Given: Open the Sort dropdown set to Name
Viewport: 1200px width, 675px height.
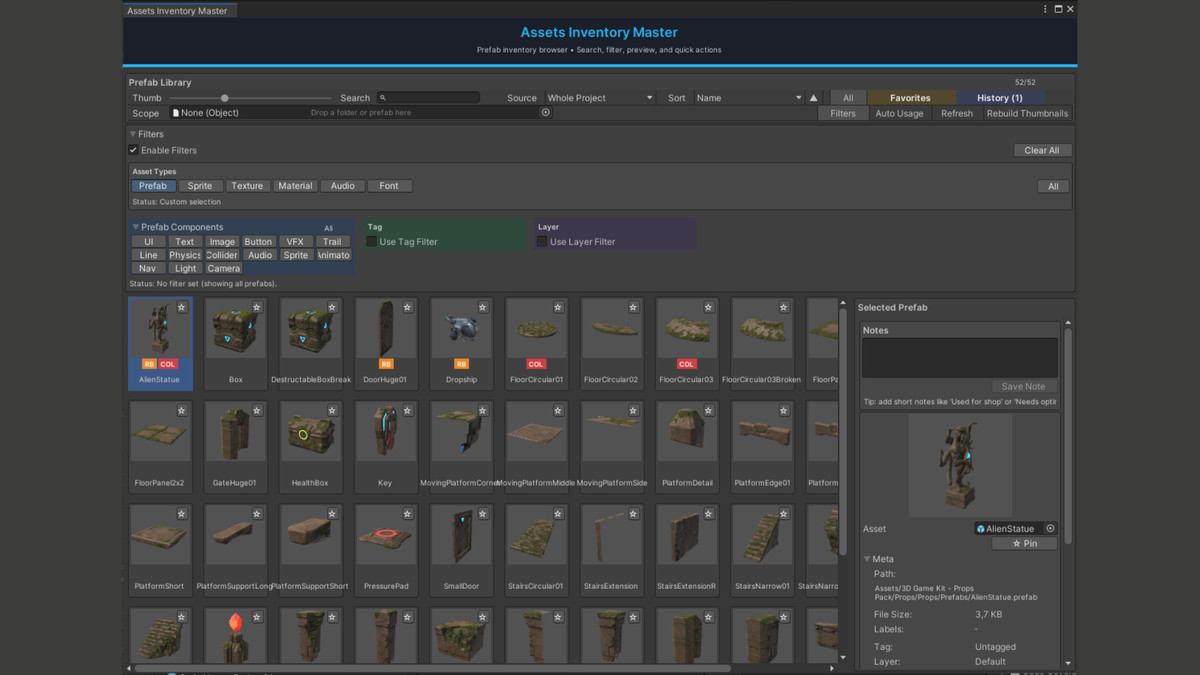Looking at the screenshot, I should pyautogui.click(x=749, y=98).
